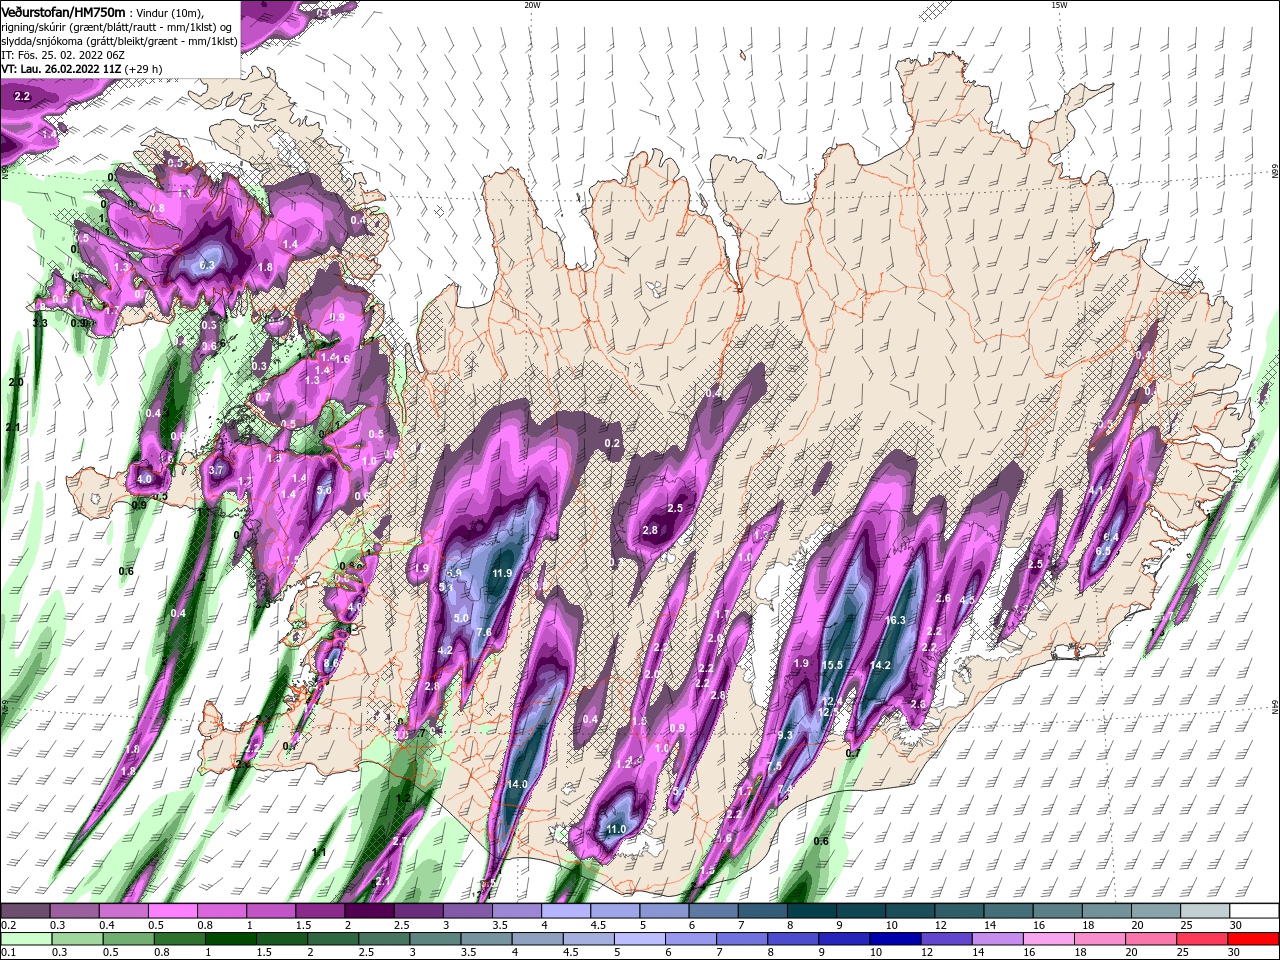Click the 14.2 precipitation value
1280x960 pixels.
pyautogui.click(x=880, y=665)
